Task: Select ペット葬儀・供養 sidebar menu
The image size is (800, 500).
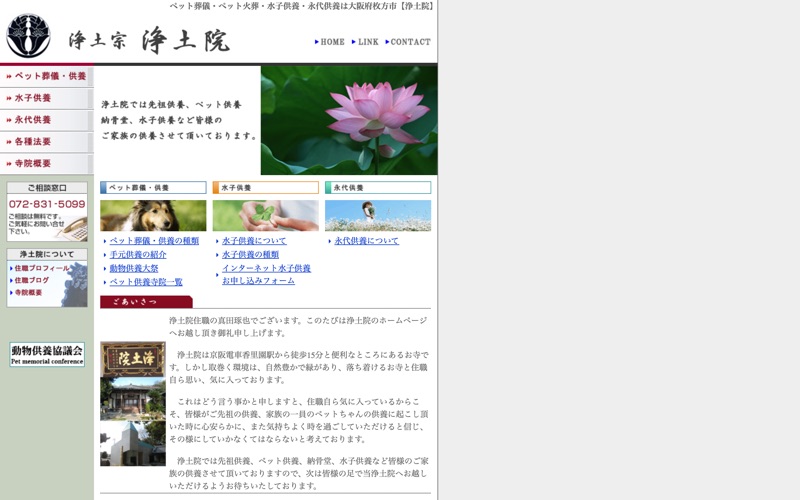Action: (46, 76)
